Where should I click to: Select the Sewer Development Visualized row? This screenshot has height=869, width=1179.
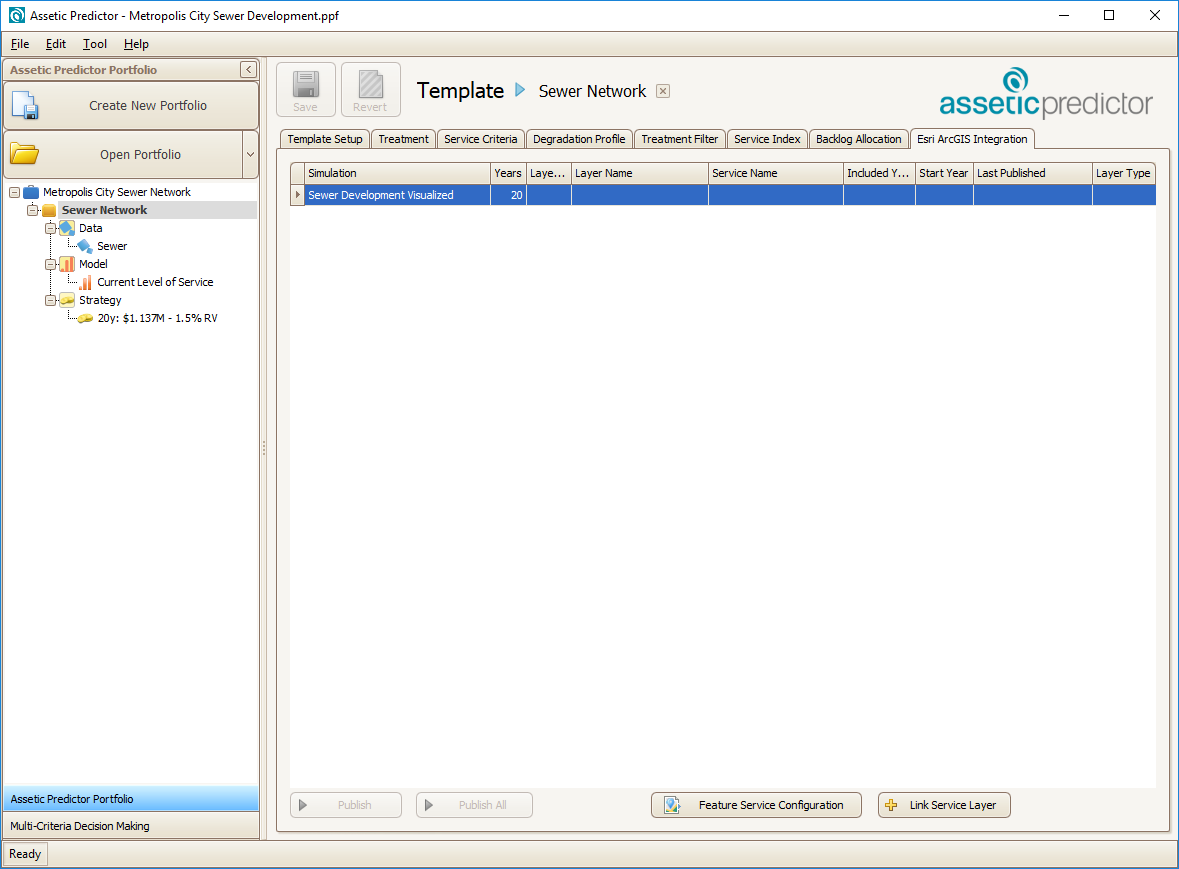pos(723,195)
